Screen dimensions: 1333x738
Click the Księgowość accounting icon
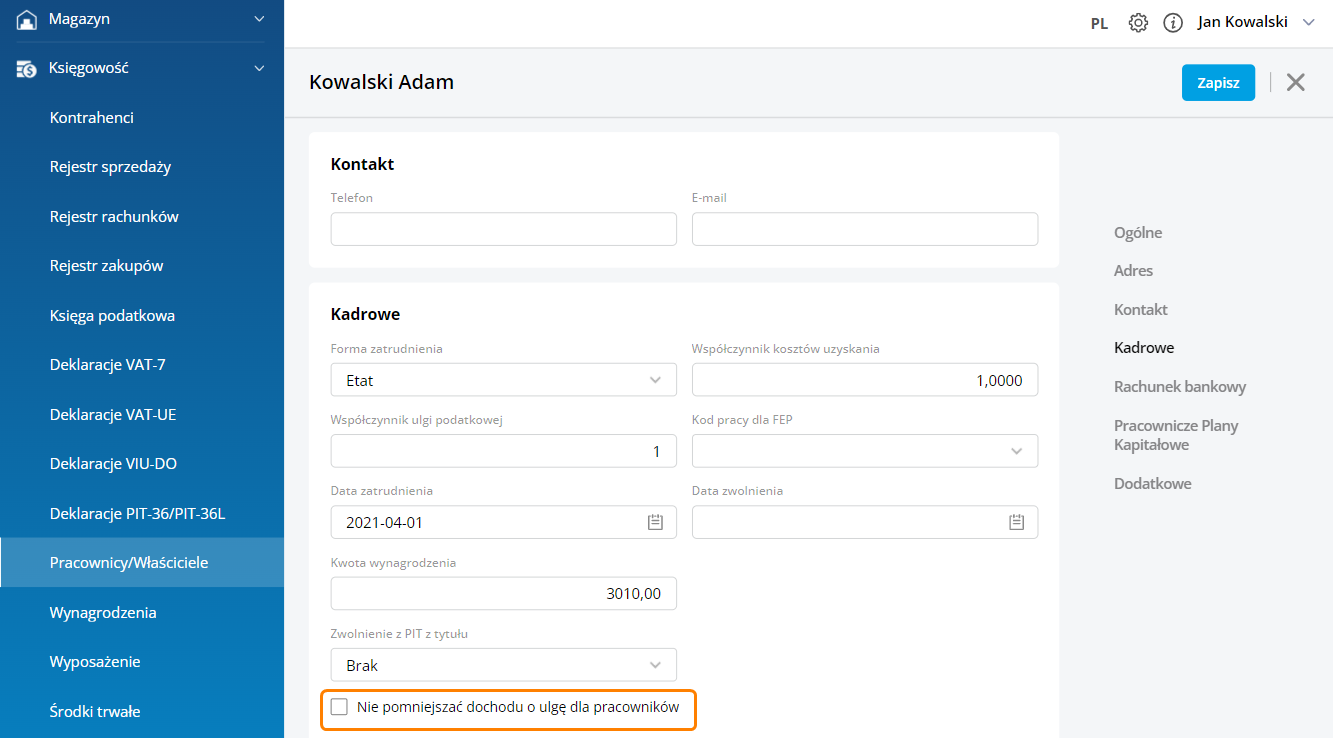pos(27,68)
